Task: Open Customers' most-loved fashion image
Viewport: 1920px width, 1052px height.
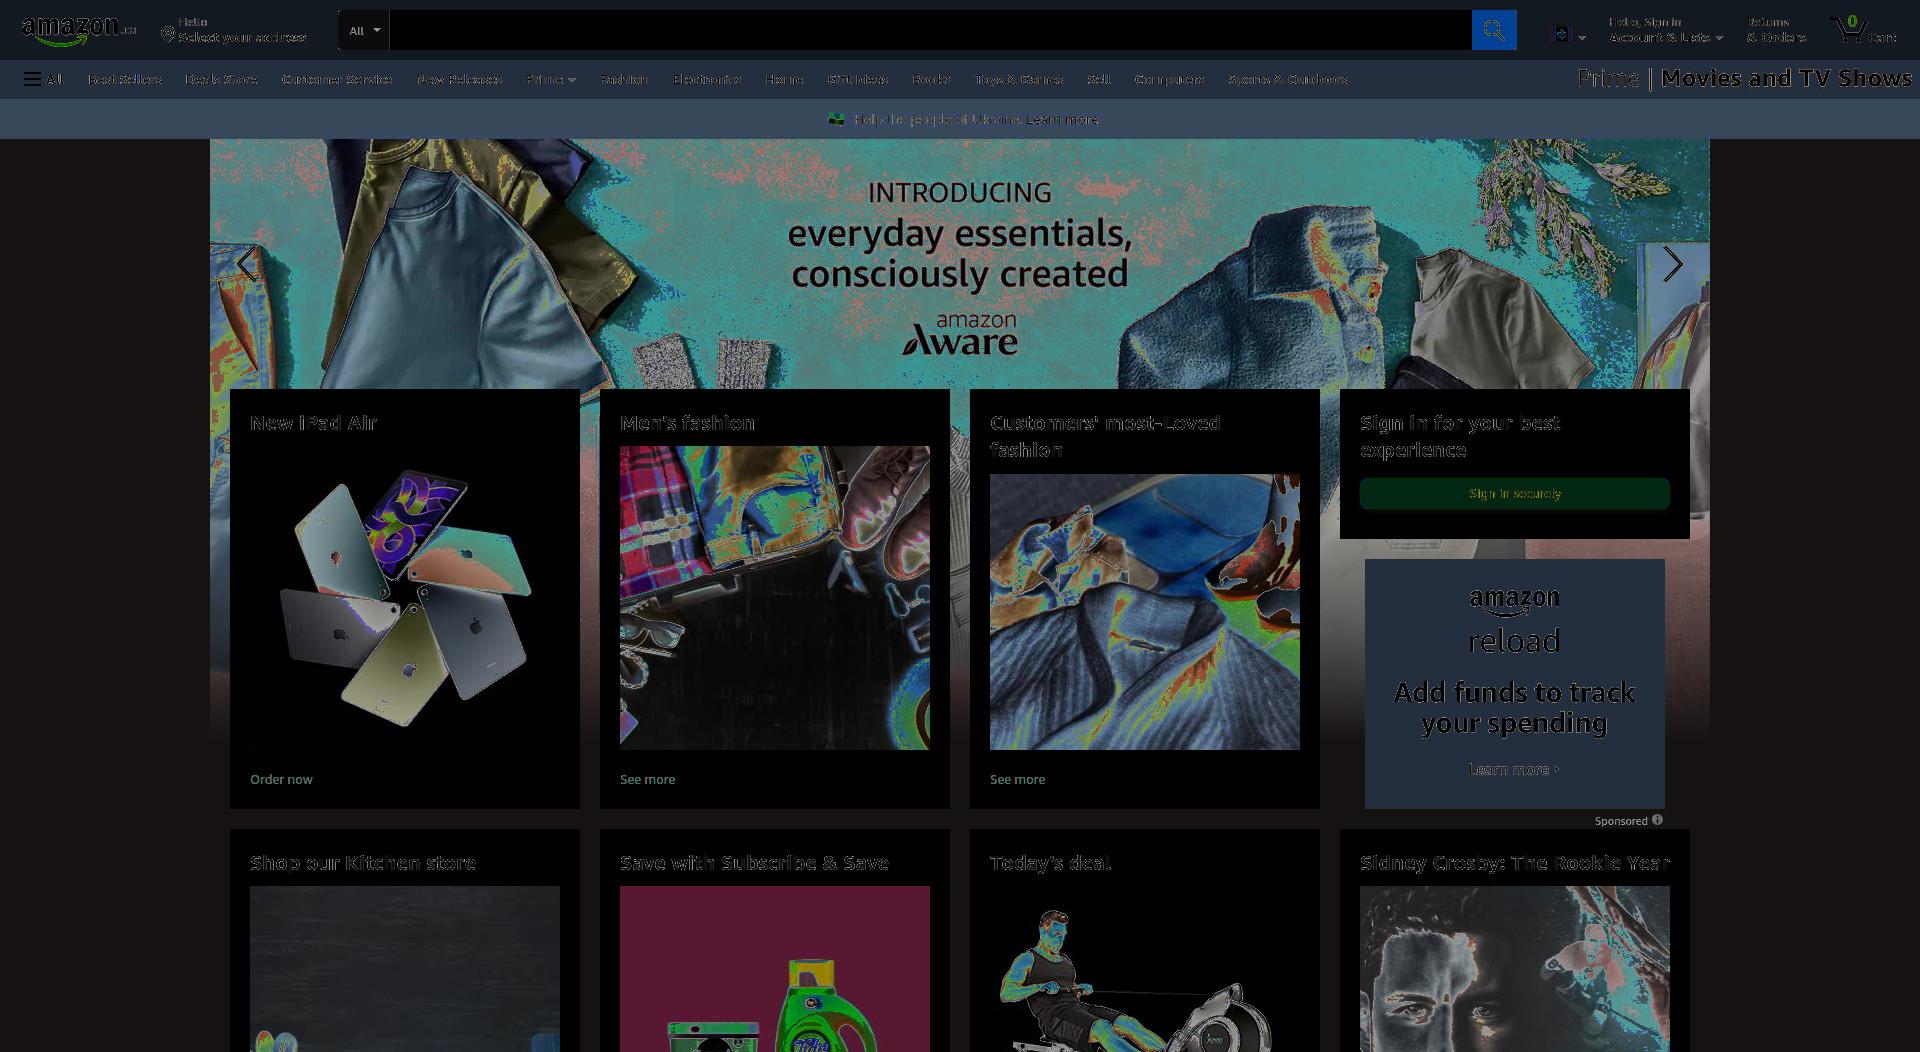Action: pos(1145,612)
